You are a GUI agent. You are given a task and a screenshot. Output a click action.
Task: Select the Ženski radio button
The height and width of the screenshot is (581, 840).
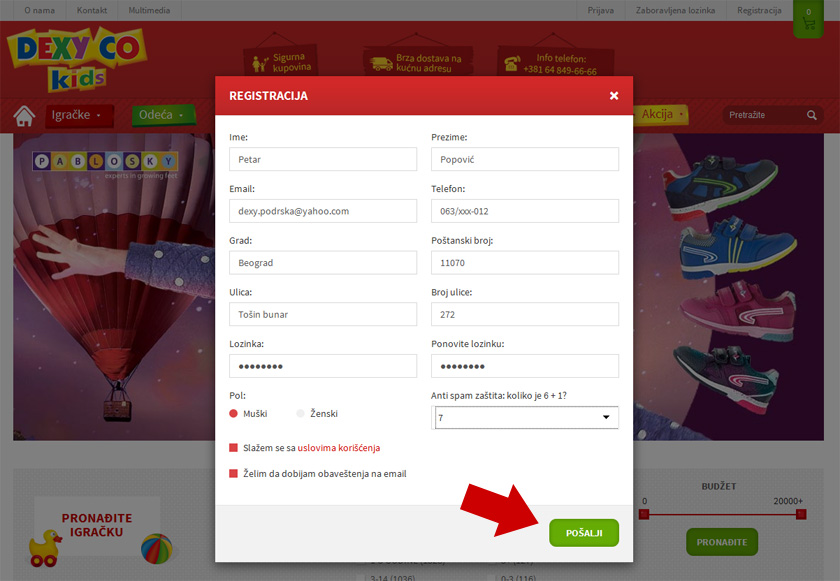point(300,413)
